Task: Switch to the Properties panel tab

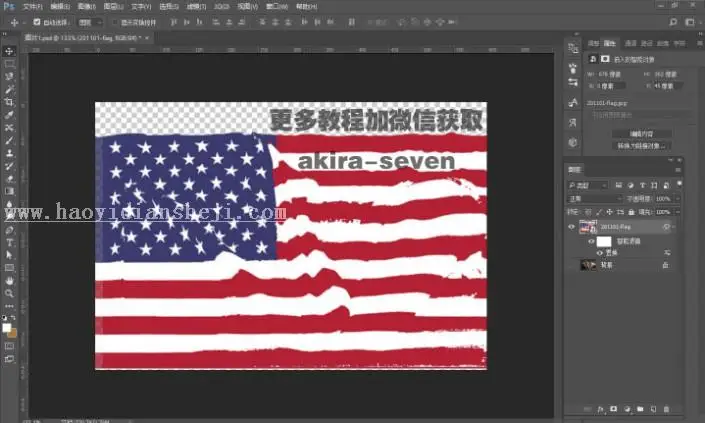Action: coord(610,43)
